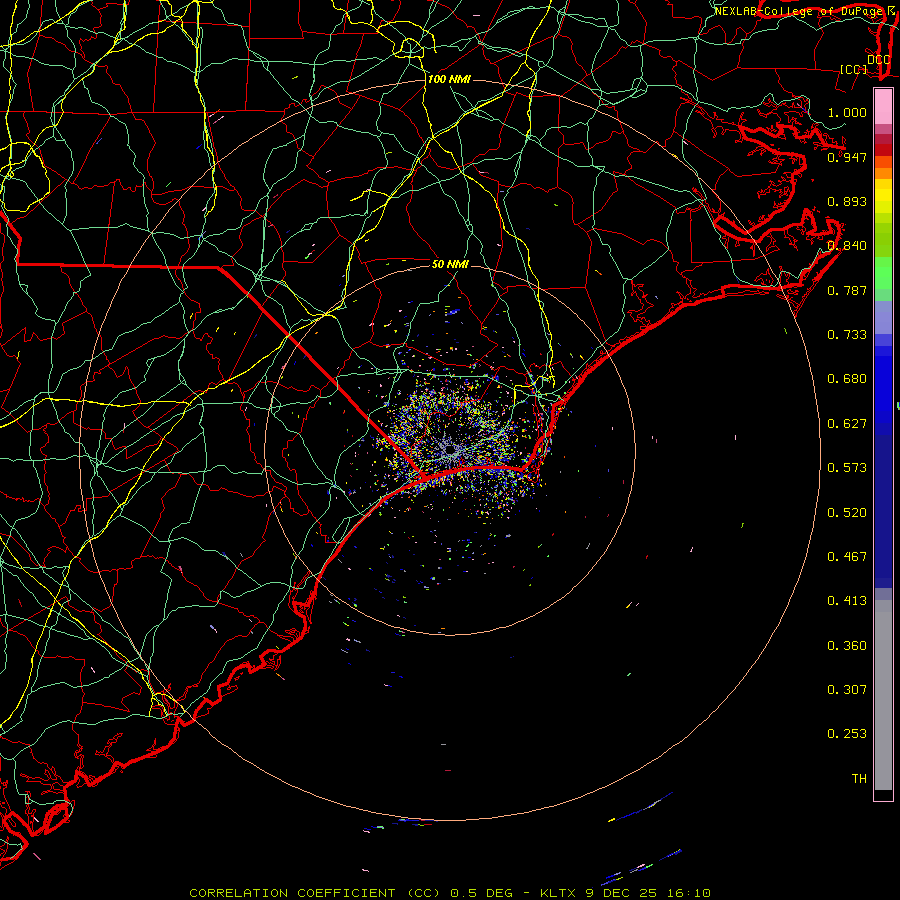
Task: Click the DCC product label
Action: (879, 60)
